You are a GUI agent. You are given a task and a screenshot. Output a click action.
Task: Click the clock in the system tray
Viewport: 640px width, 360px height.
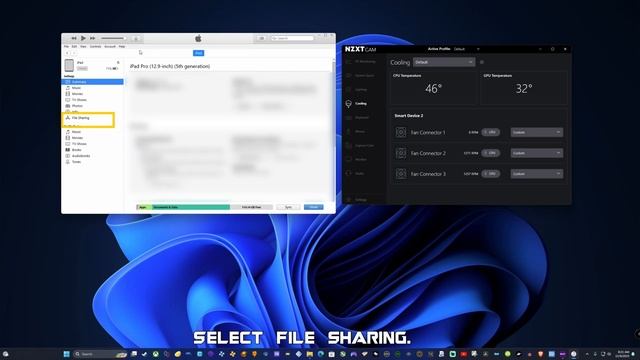click(623, 354)
